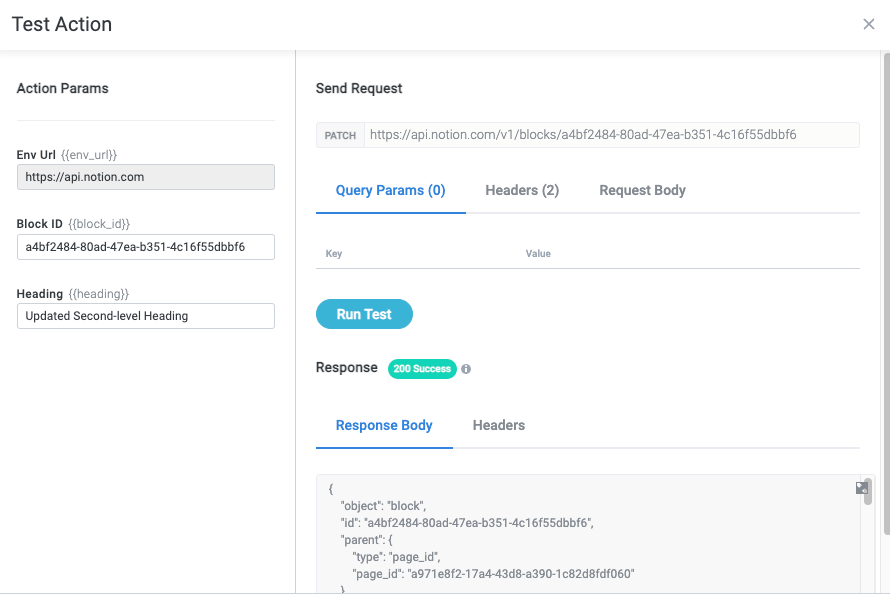The width and height of the screenshot is (890, 594).
Task: Click the Block ID input field
Action: click(146, 247)
